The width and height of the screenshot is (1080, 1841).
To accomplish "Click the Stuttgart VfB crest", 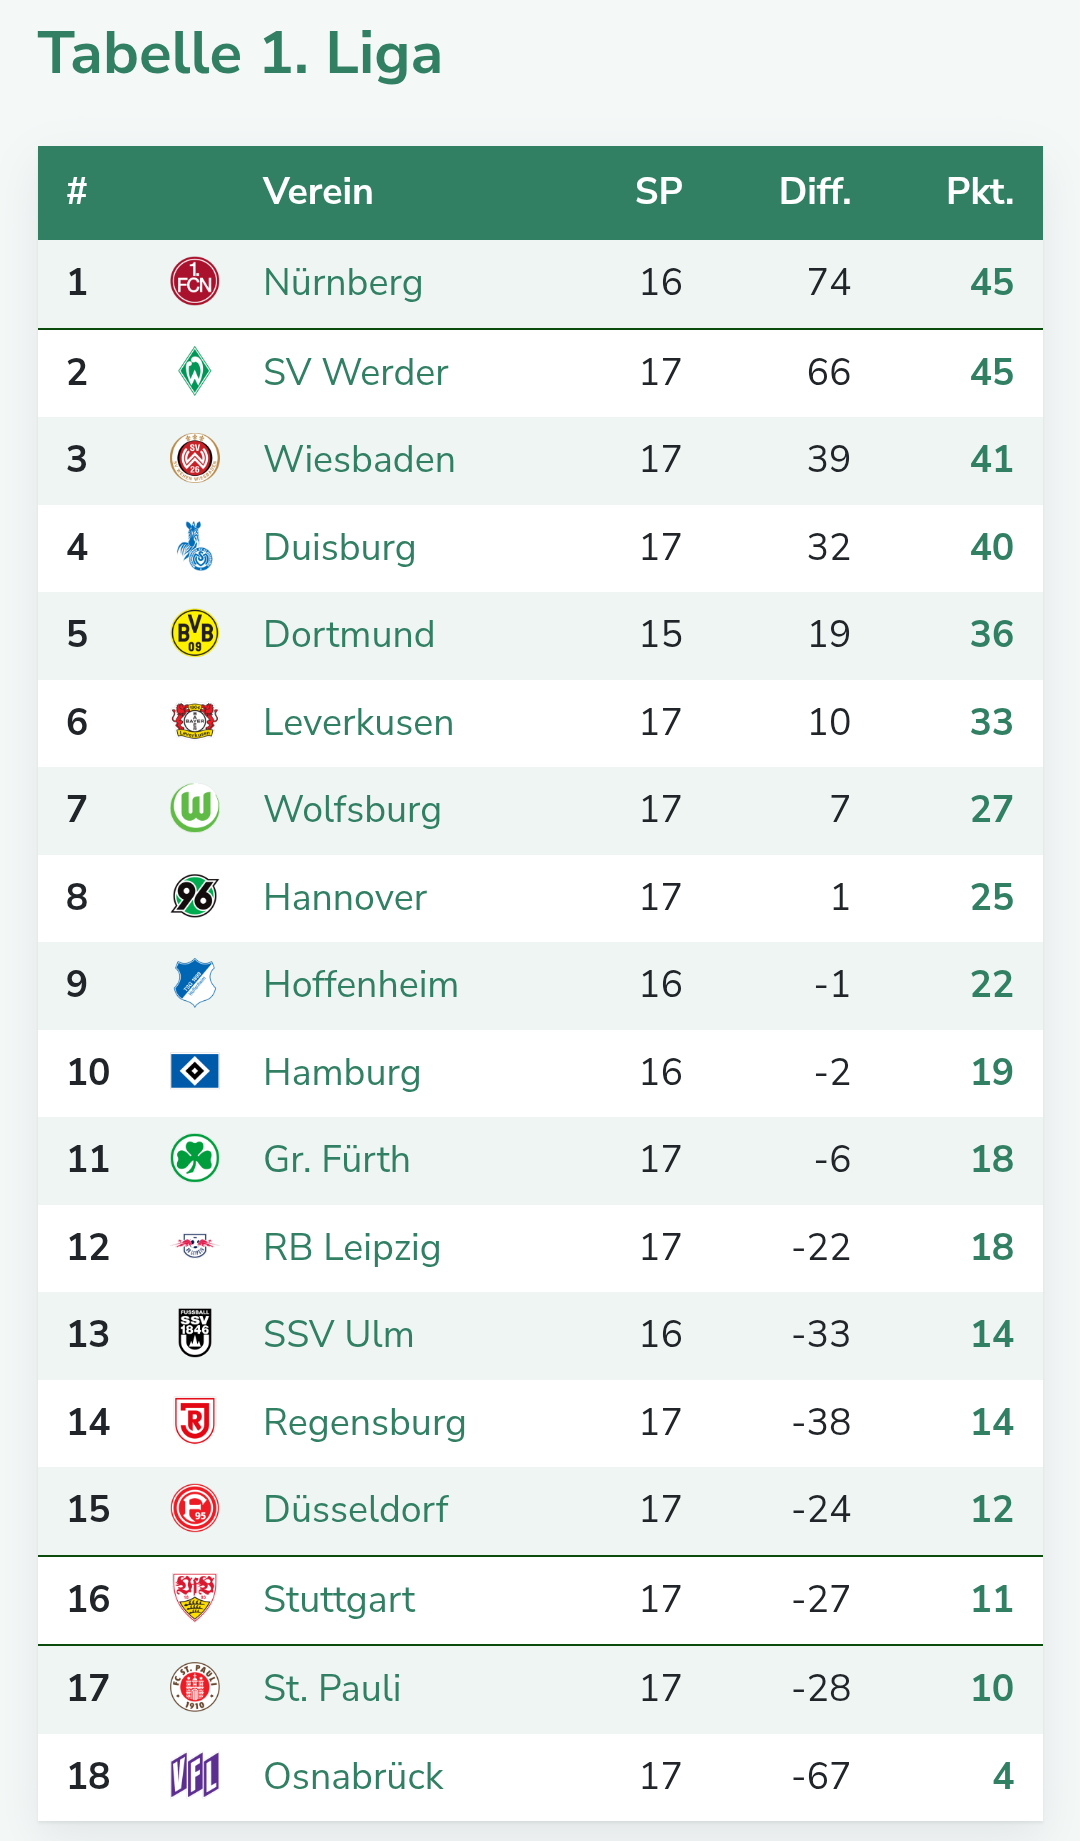I will click(195, 1598).
